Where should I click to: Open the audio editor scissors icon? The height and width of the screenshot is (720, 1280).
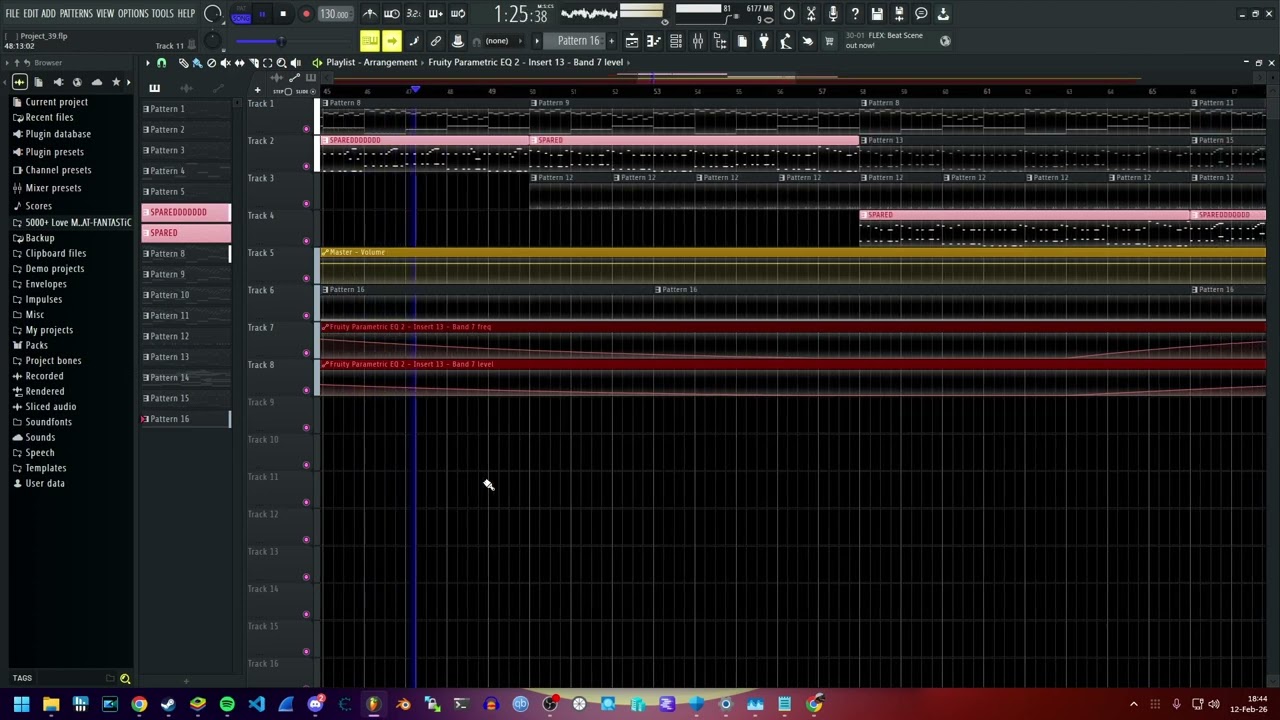pos(811,14)
